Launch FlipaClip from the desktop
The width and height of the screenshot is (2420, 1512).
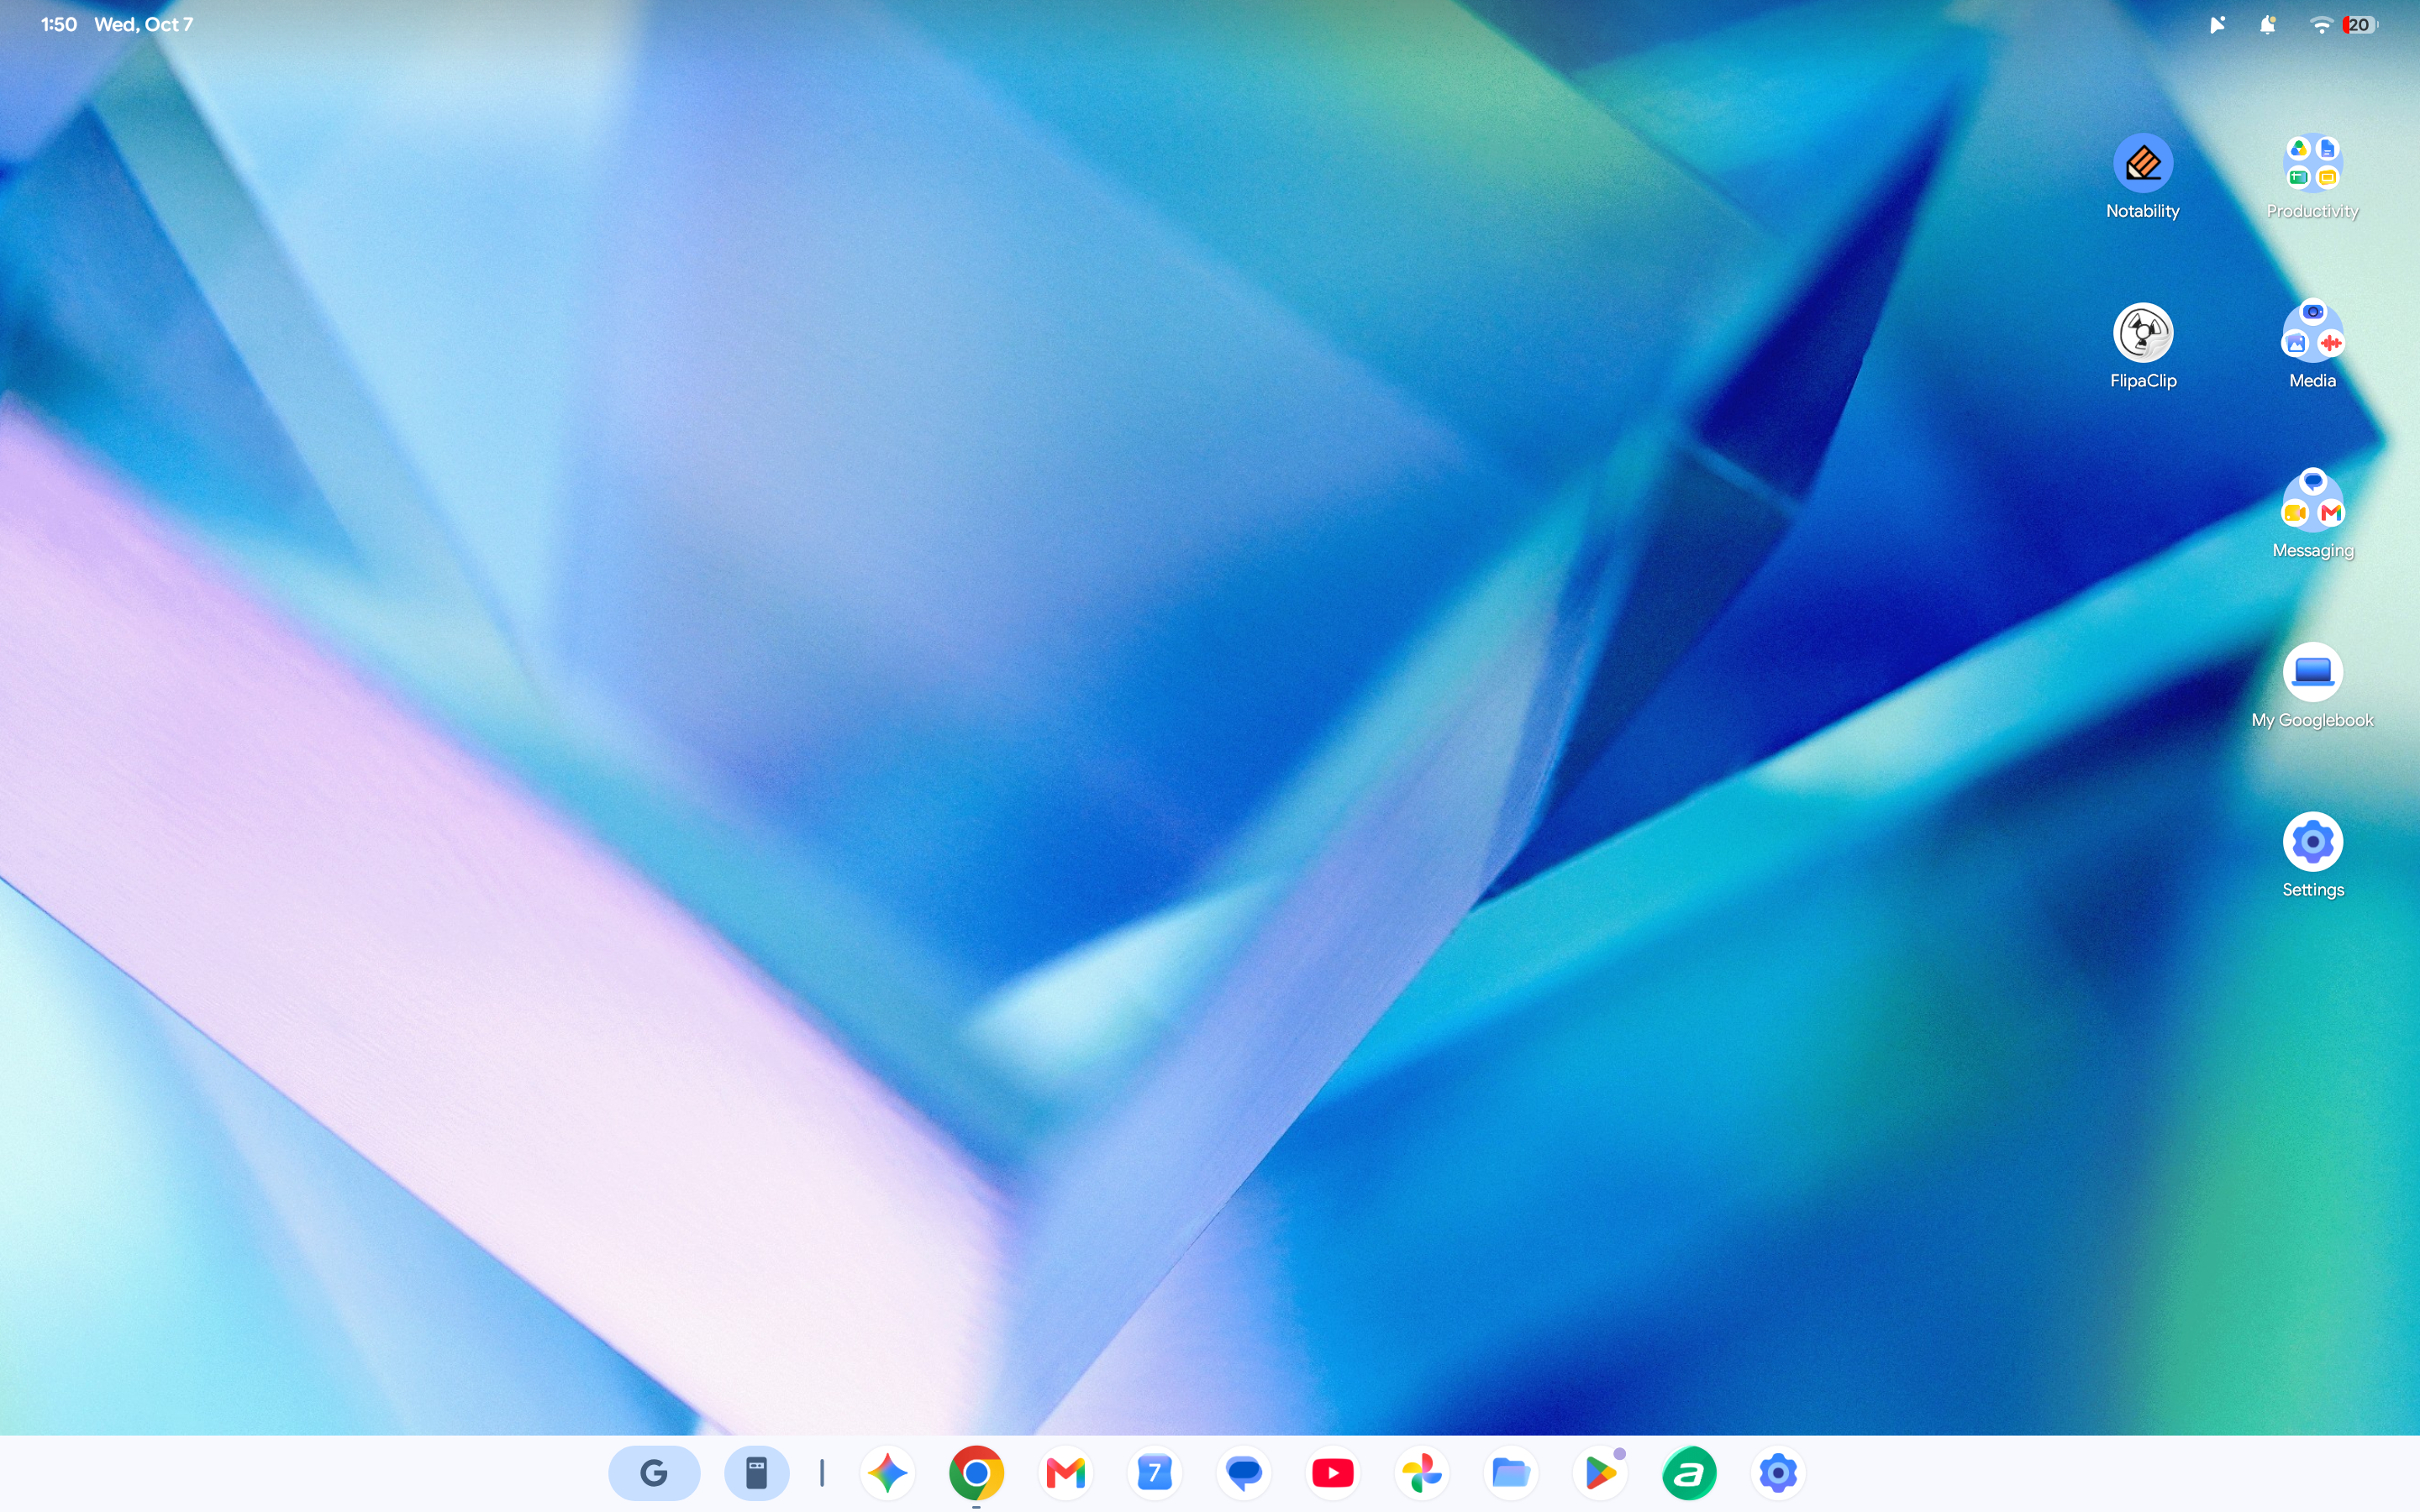coord(2142,333)
